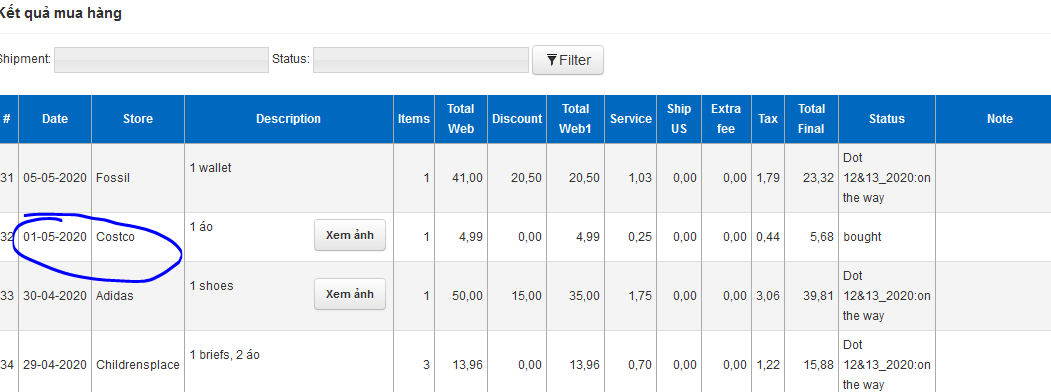Image resolution: width=1051 pixels, height=392 pixels.
Task: Select the date 29-04-2020
Action: 55,365
